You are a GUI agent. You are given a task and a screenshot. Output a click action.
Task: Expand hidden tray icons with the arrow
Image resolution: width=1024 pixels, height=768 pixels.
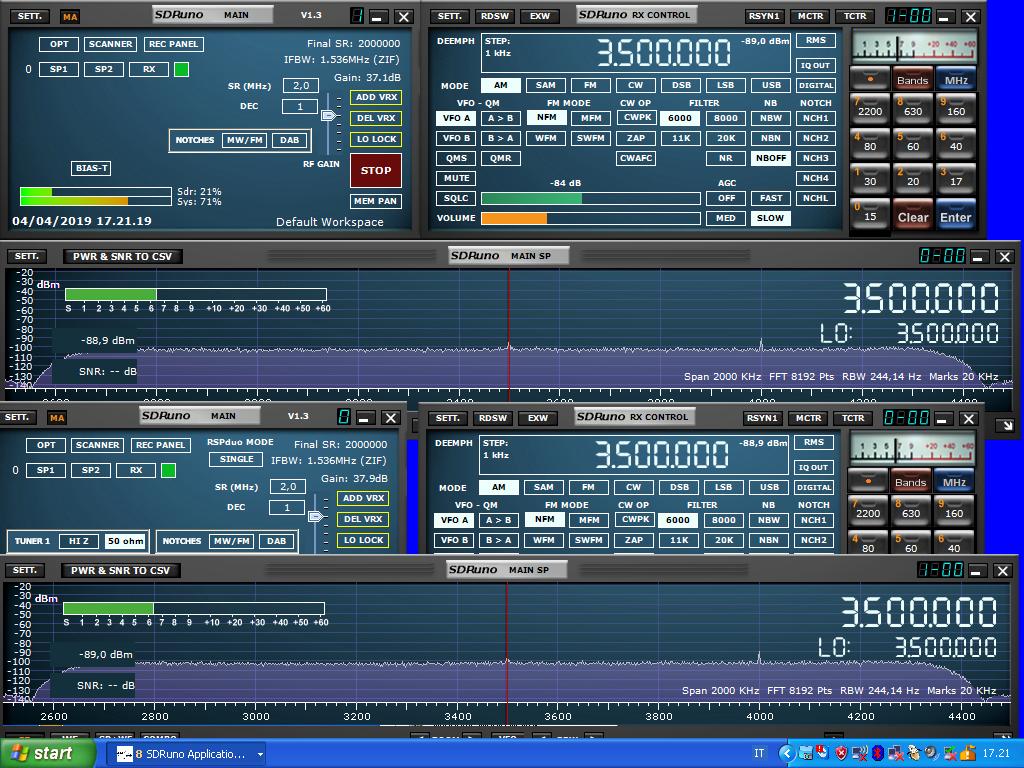(x=787, y=753)
